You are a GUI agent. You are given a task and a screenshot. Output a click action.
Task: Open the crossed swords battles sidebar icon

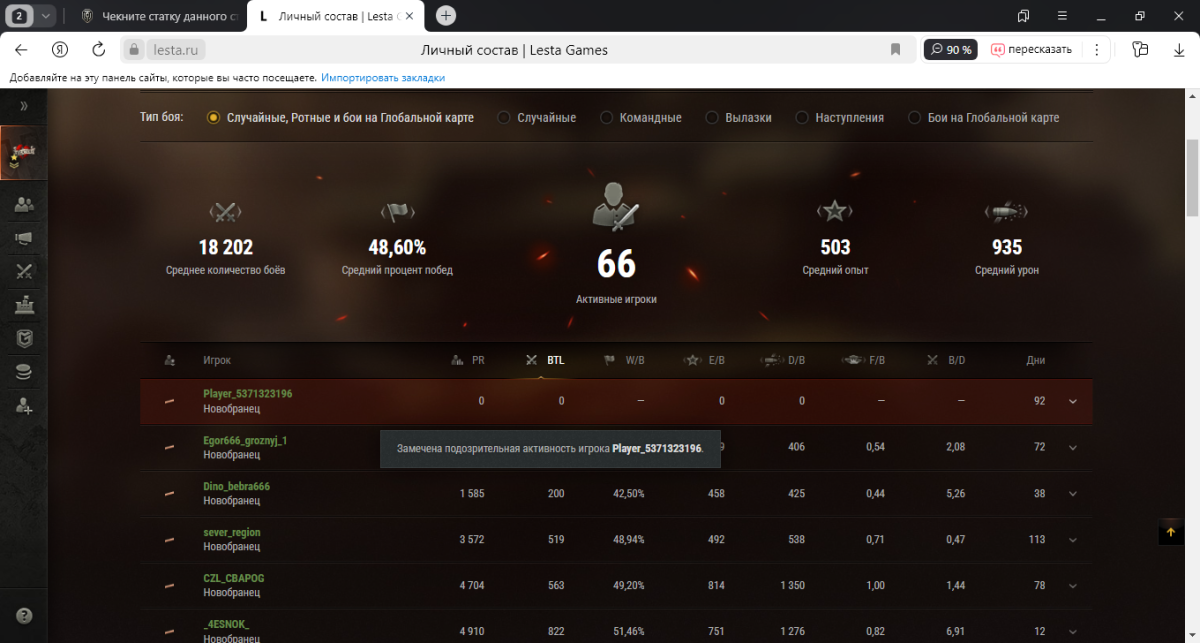pyautogui.click(x=24, y=271)
